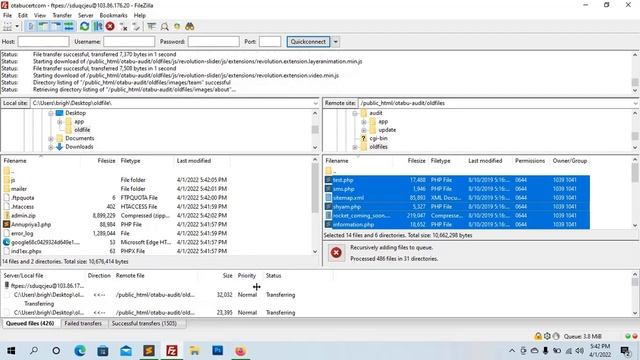Click the Quickconnect button

[308, 42]
